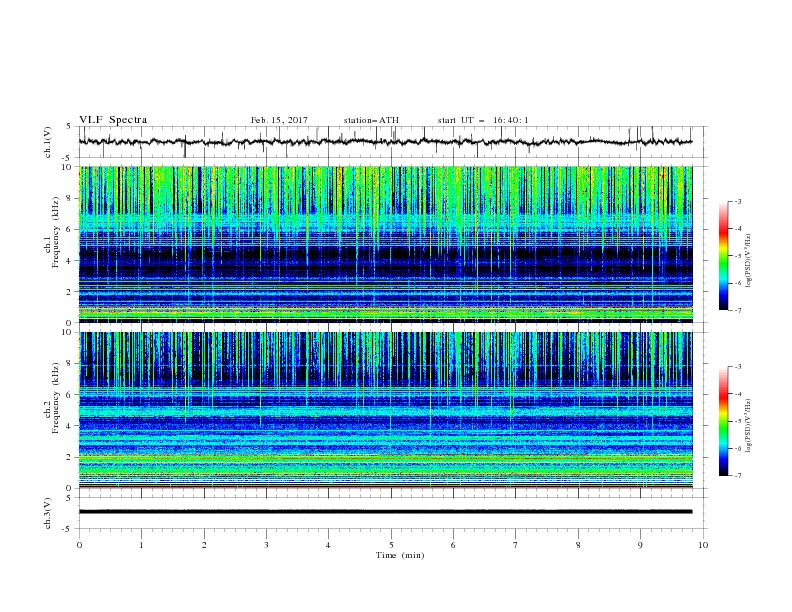
Task: Click the ch.1 voltage waveform trace
Action: 386,142
